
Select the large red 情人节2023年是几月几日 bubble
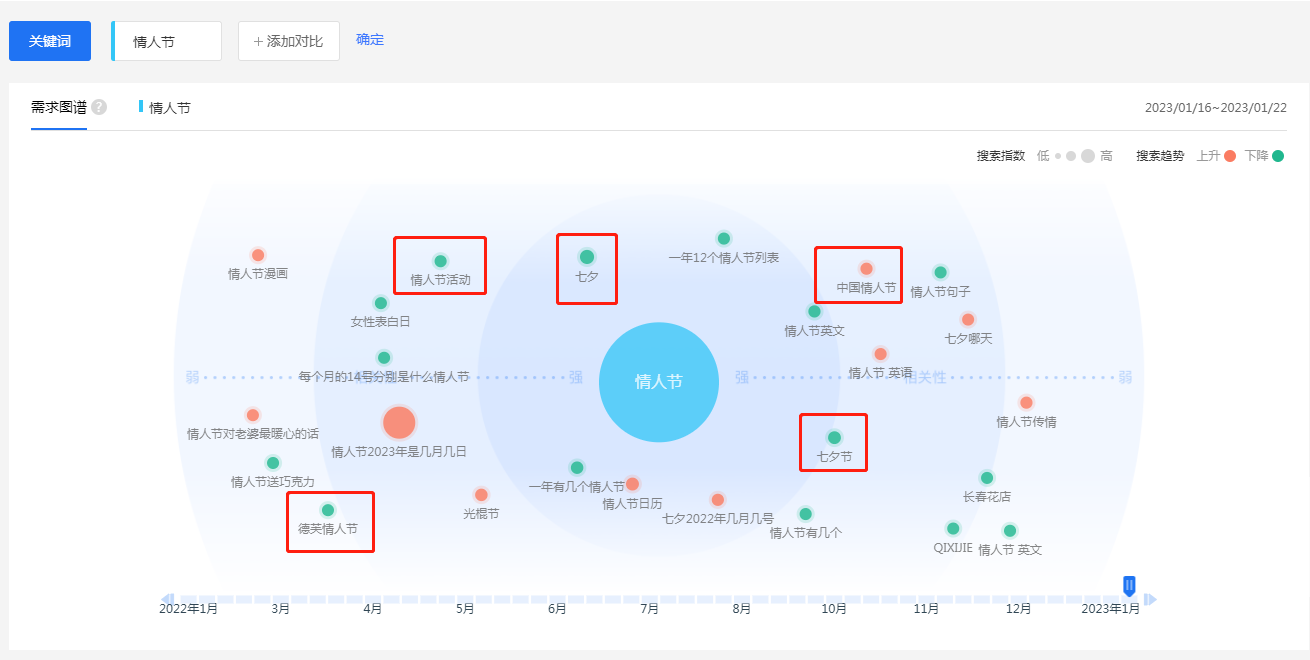(399, 423)
